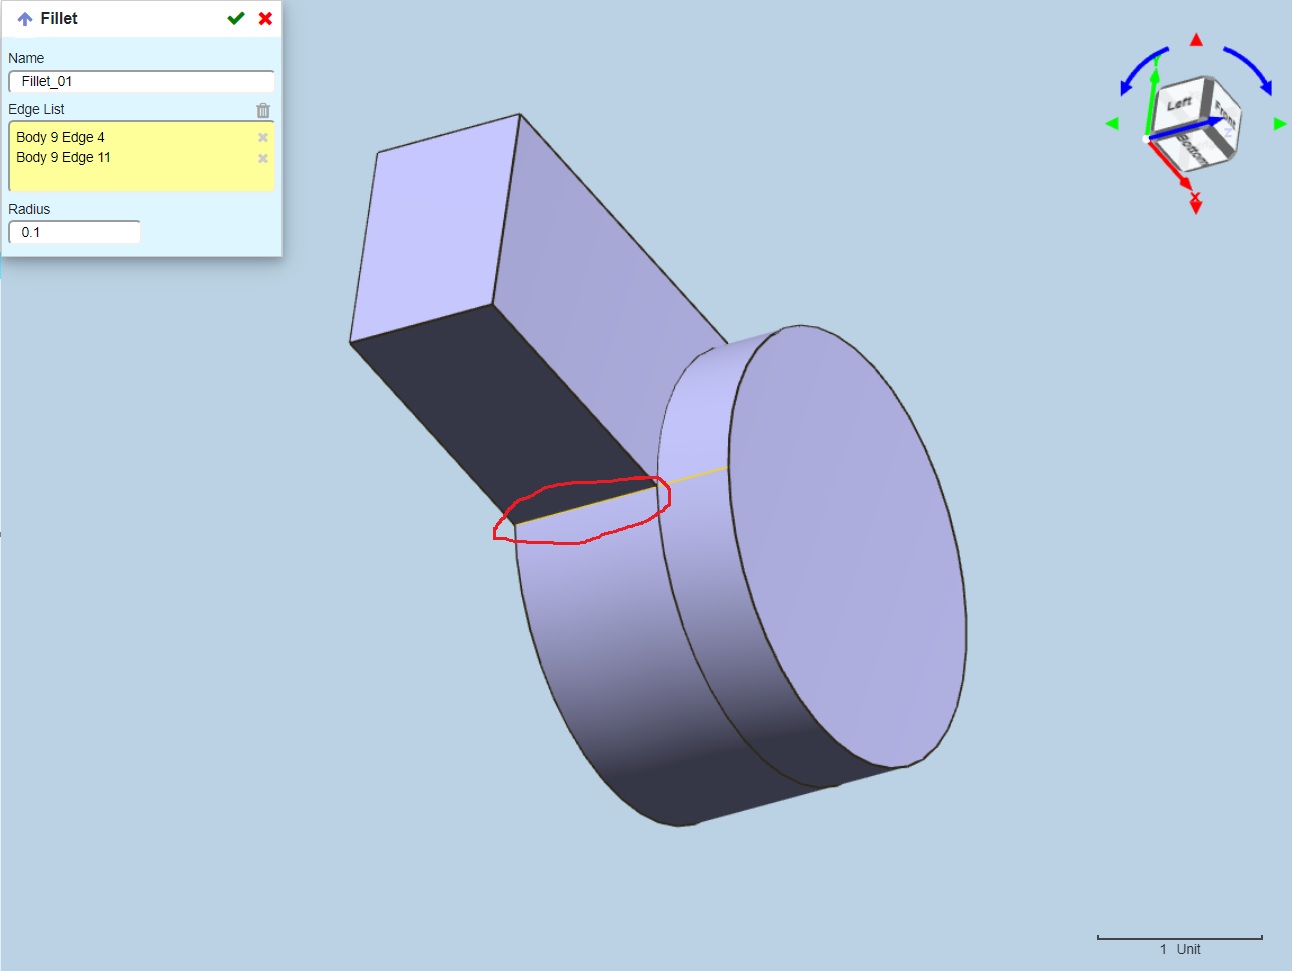Image resolution: width=1292 pixels, height=971 pixels.
Task: Rotate view left with green left triangle
Action: click(1112, 123)
